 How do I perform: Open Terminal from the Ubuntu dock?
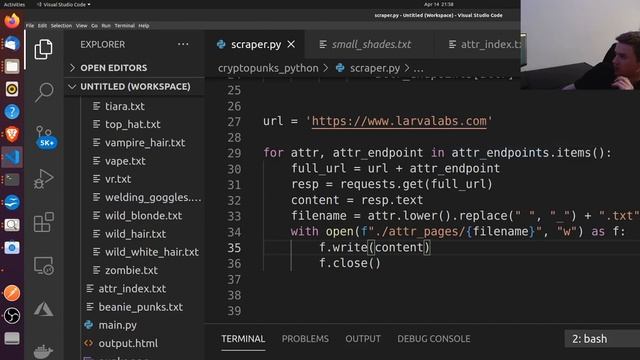(12, 180)
